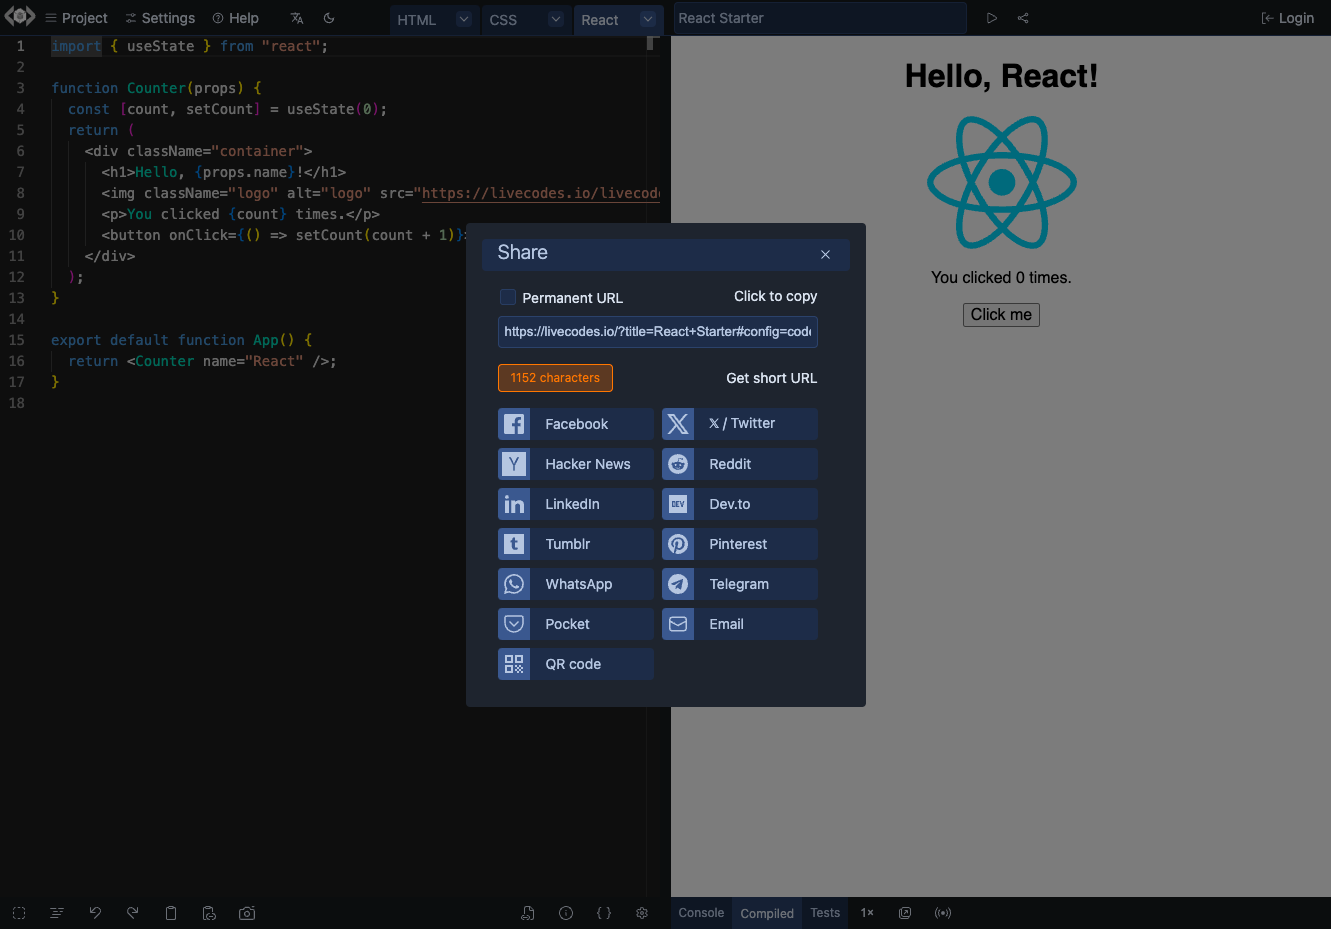
Task: Share via the Facebook icon
Action: click(x=514, y=424)
